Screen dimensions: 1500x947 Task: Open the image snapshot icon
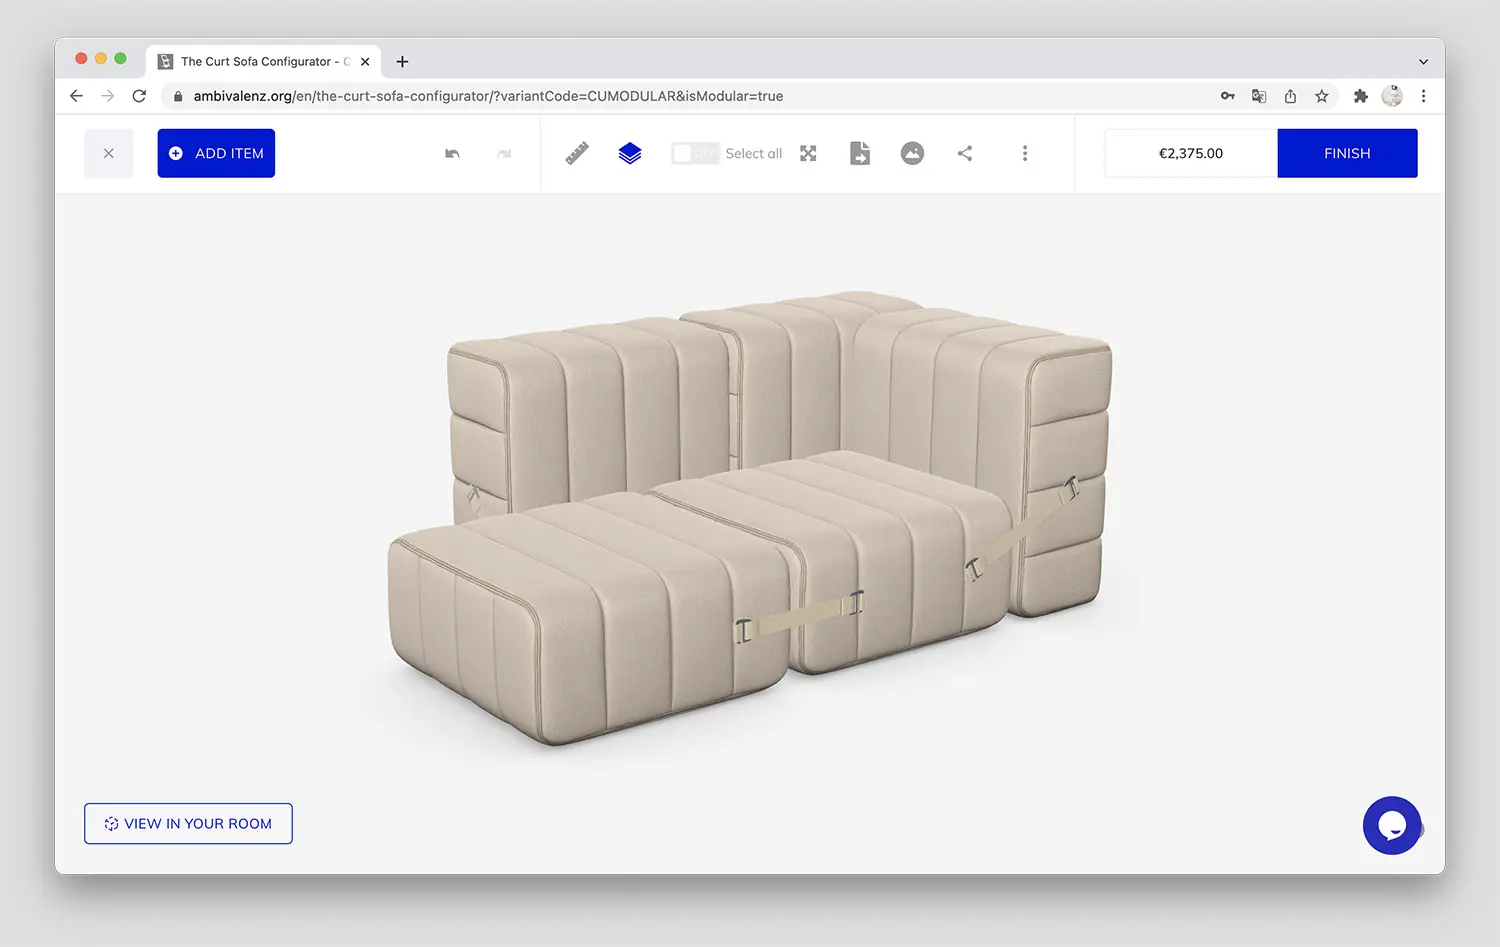(912, 153)
